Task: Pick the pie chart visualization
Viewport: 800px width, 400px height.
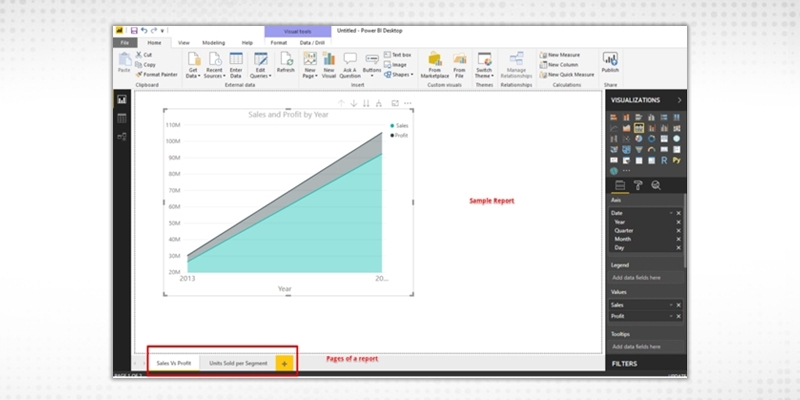Action: (639, 139)
